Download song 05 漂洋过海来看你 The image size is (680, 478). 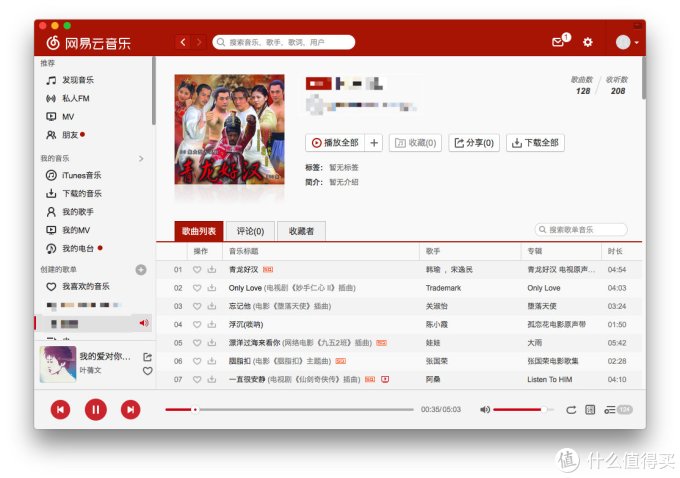click(x=212, y=343)
